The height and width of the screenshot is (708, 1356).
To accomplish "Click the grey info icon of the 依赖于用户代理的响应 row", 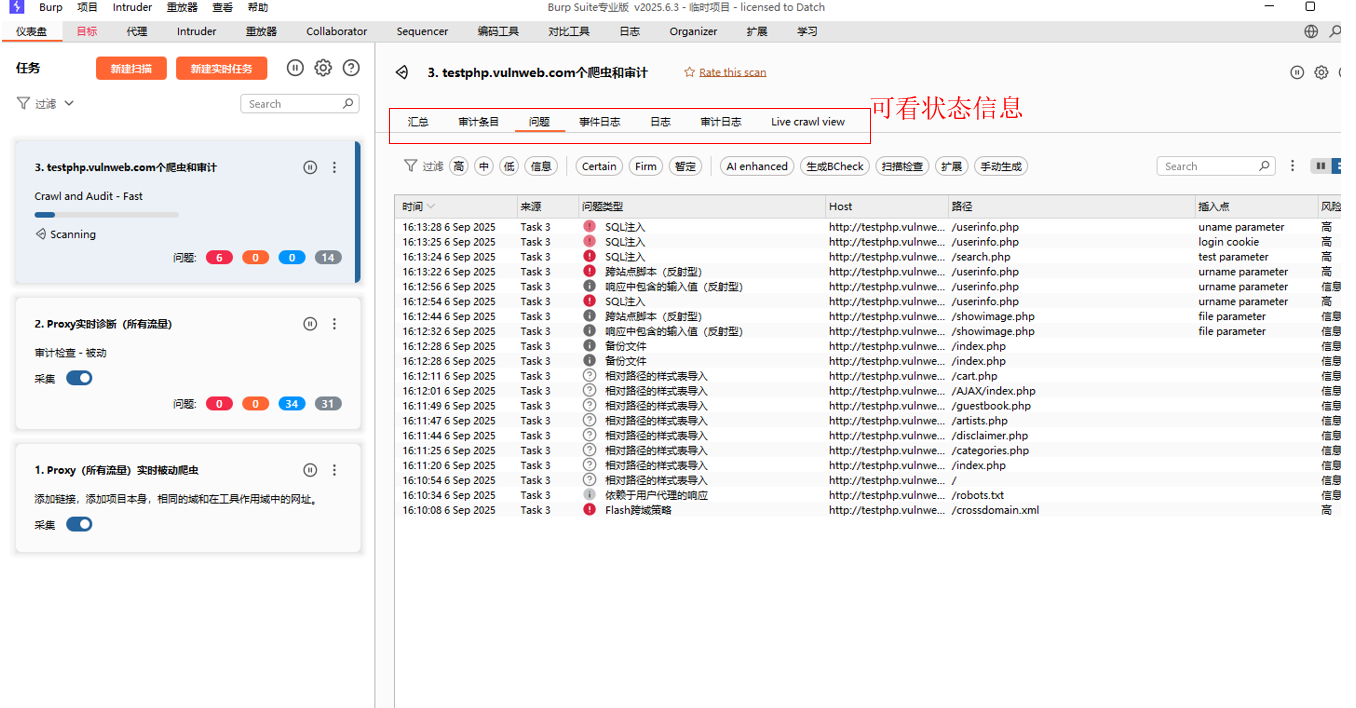I will point(589,495).
